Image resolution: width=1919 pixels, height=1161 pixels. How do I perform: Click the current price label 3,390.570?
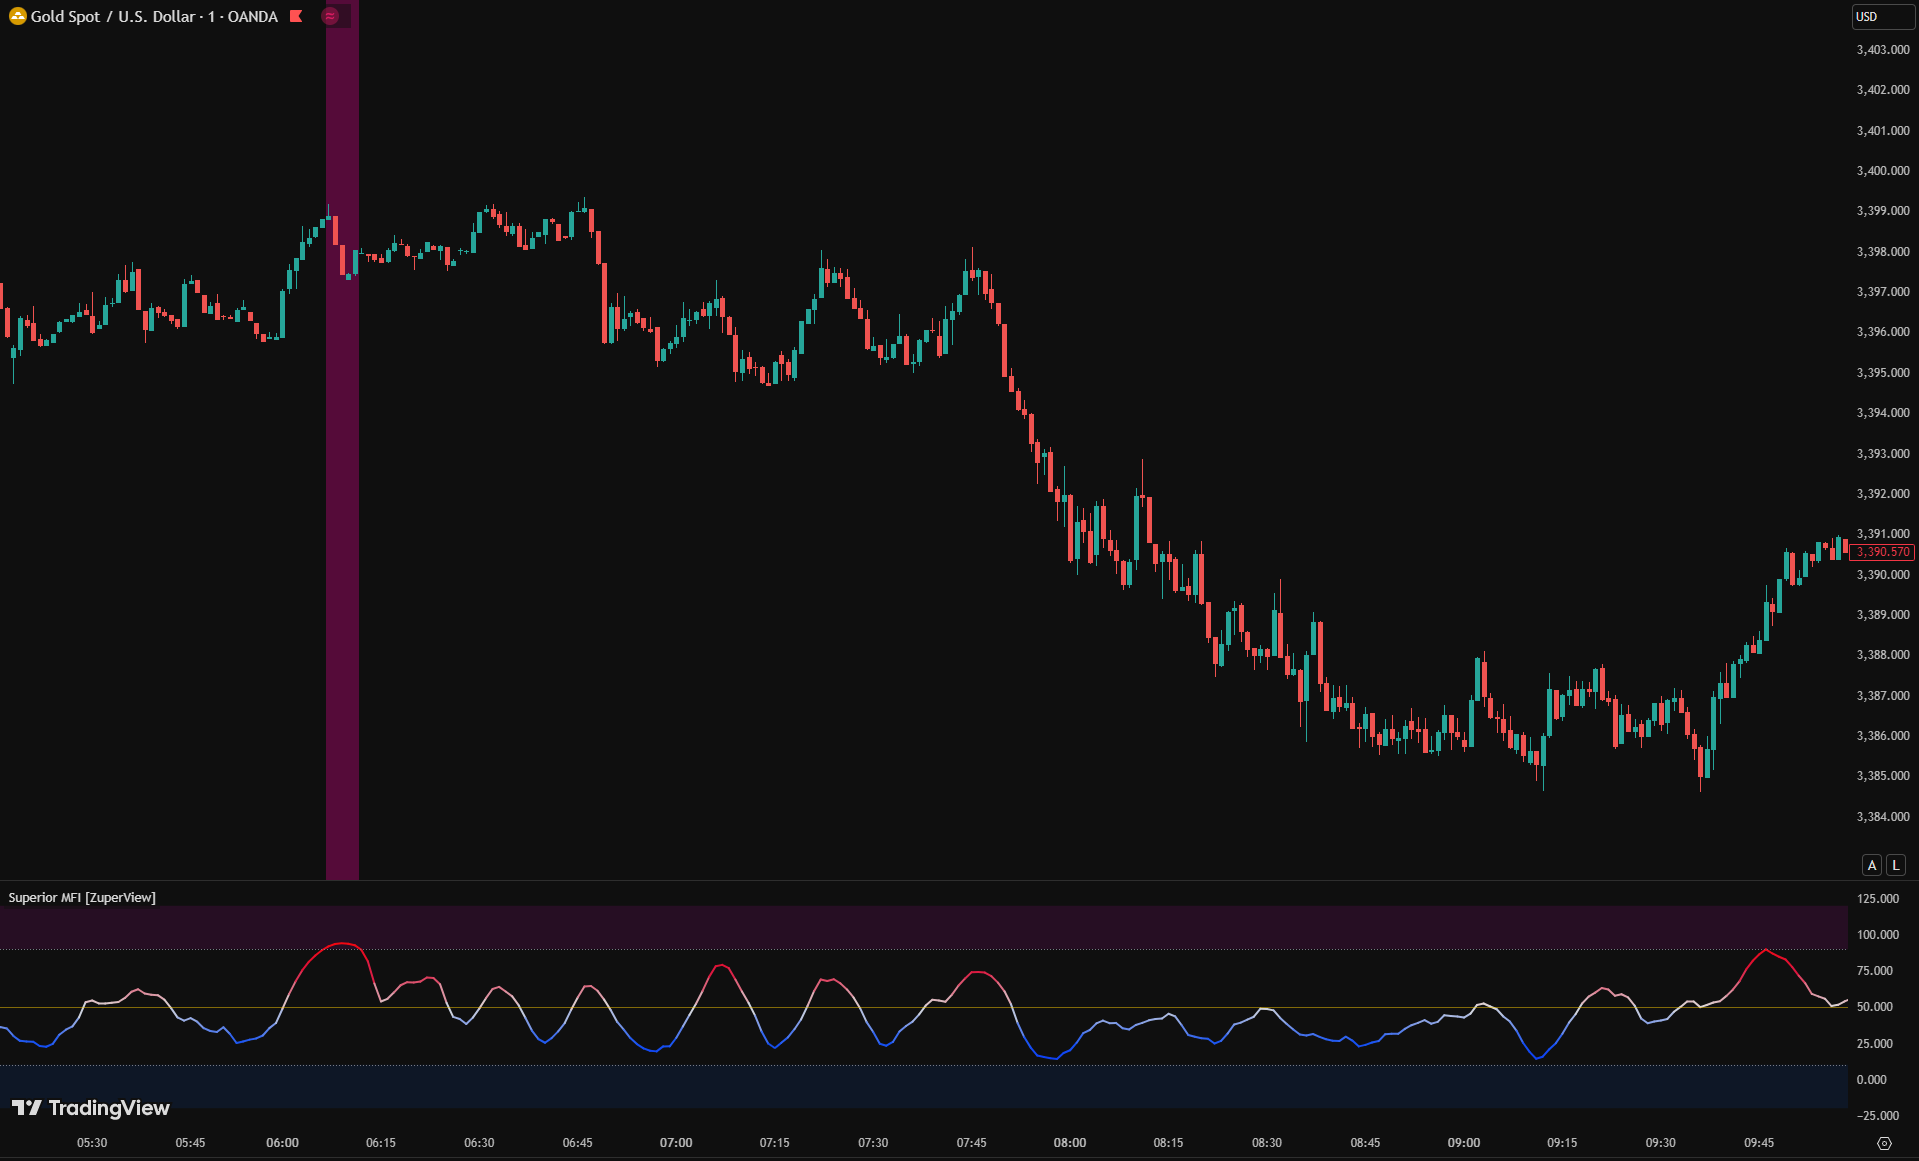click(1882, 552)
